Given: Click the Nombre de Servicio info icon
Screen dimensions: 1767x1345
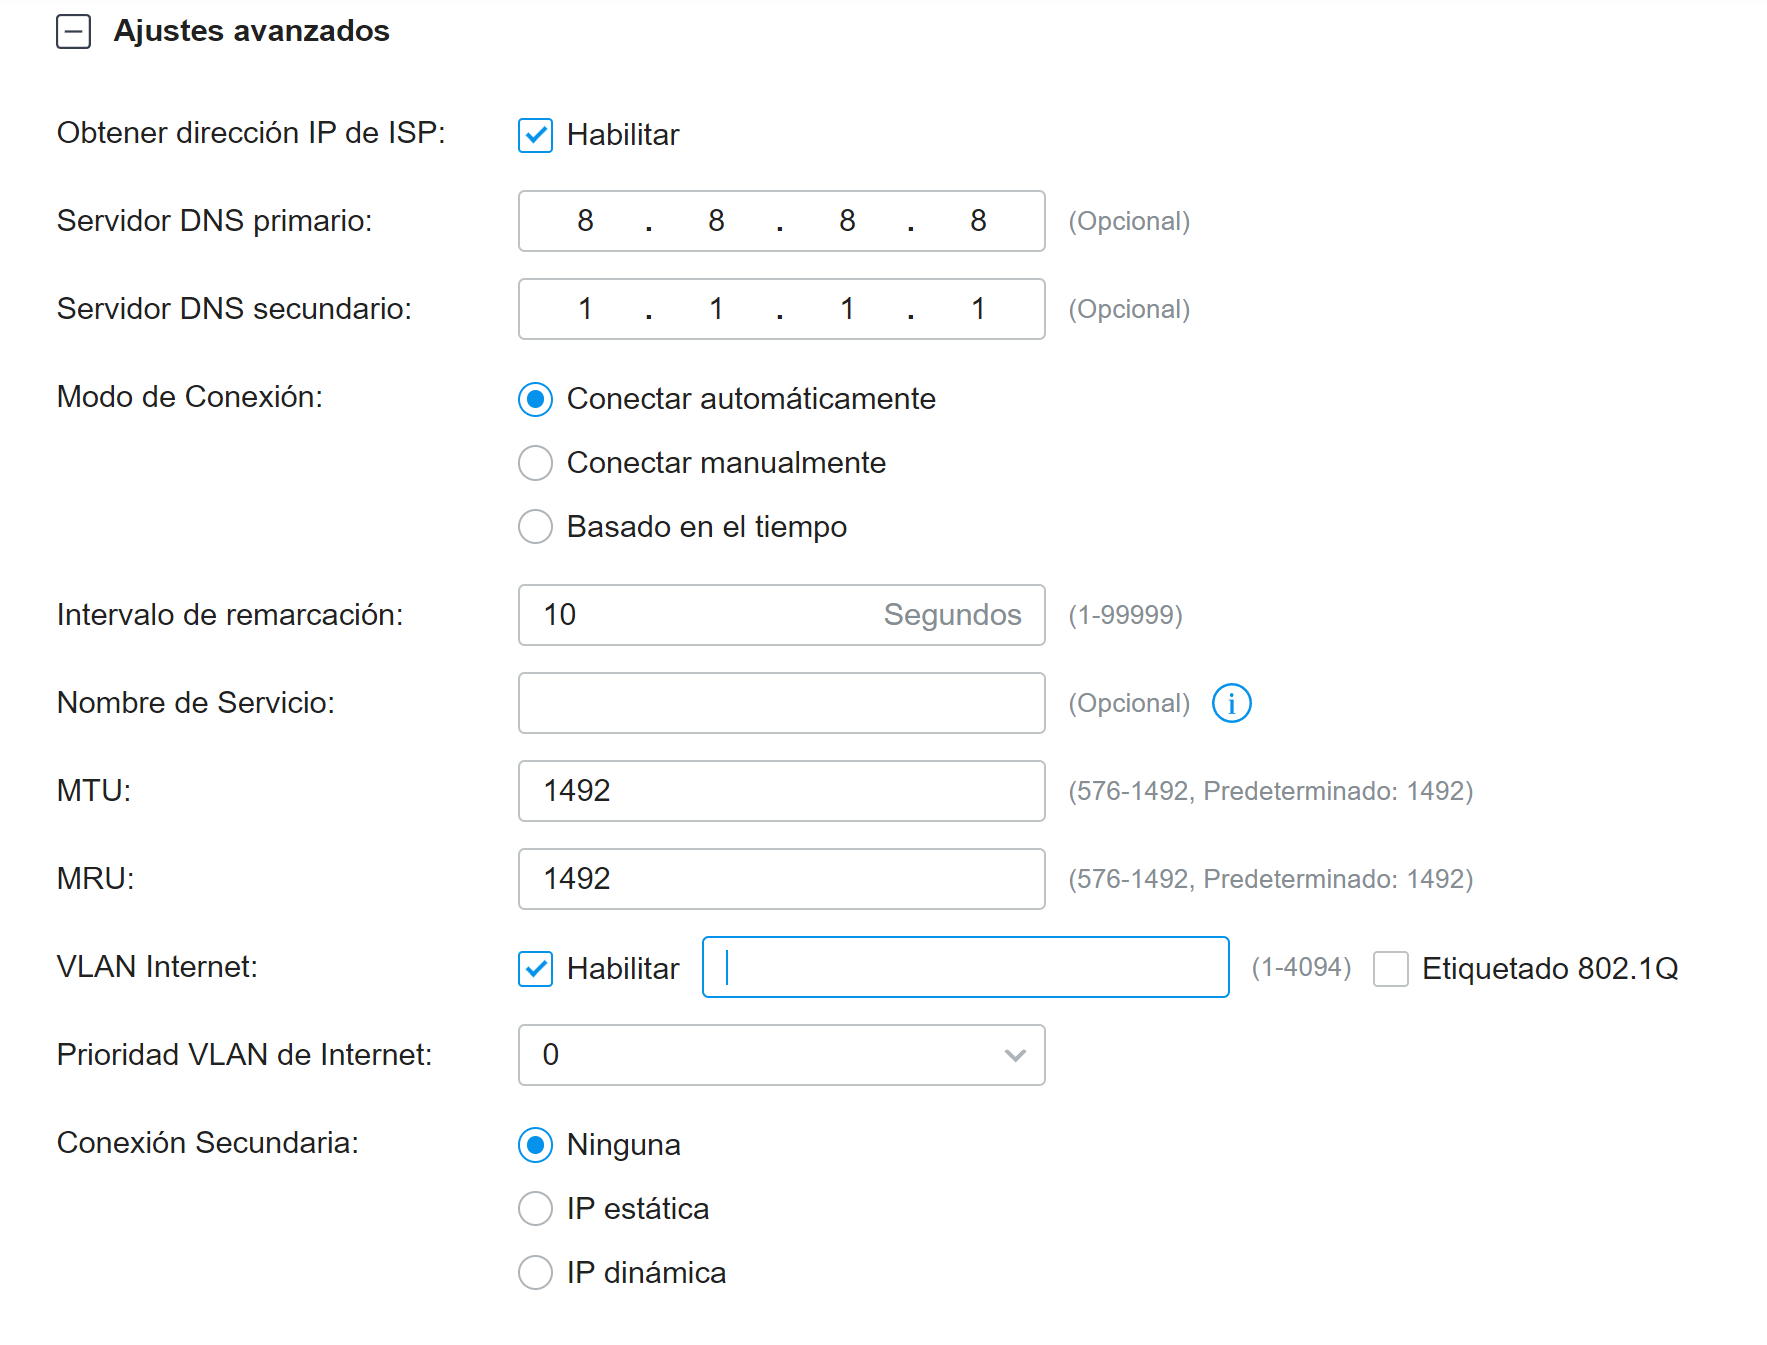Looking at the screenshot, I should [x=1231, y=703].
